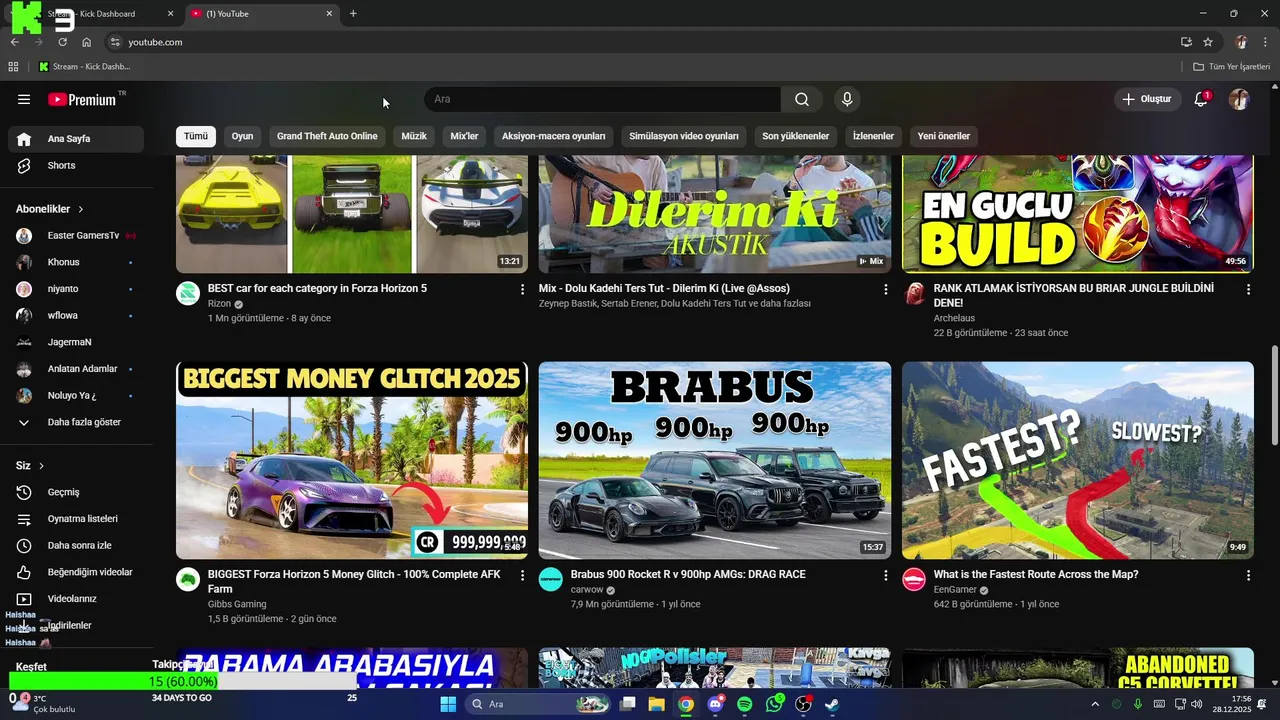
Task: Open JagermaN subscription channel
Action: [76, 342]
